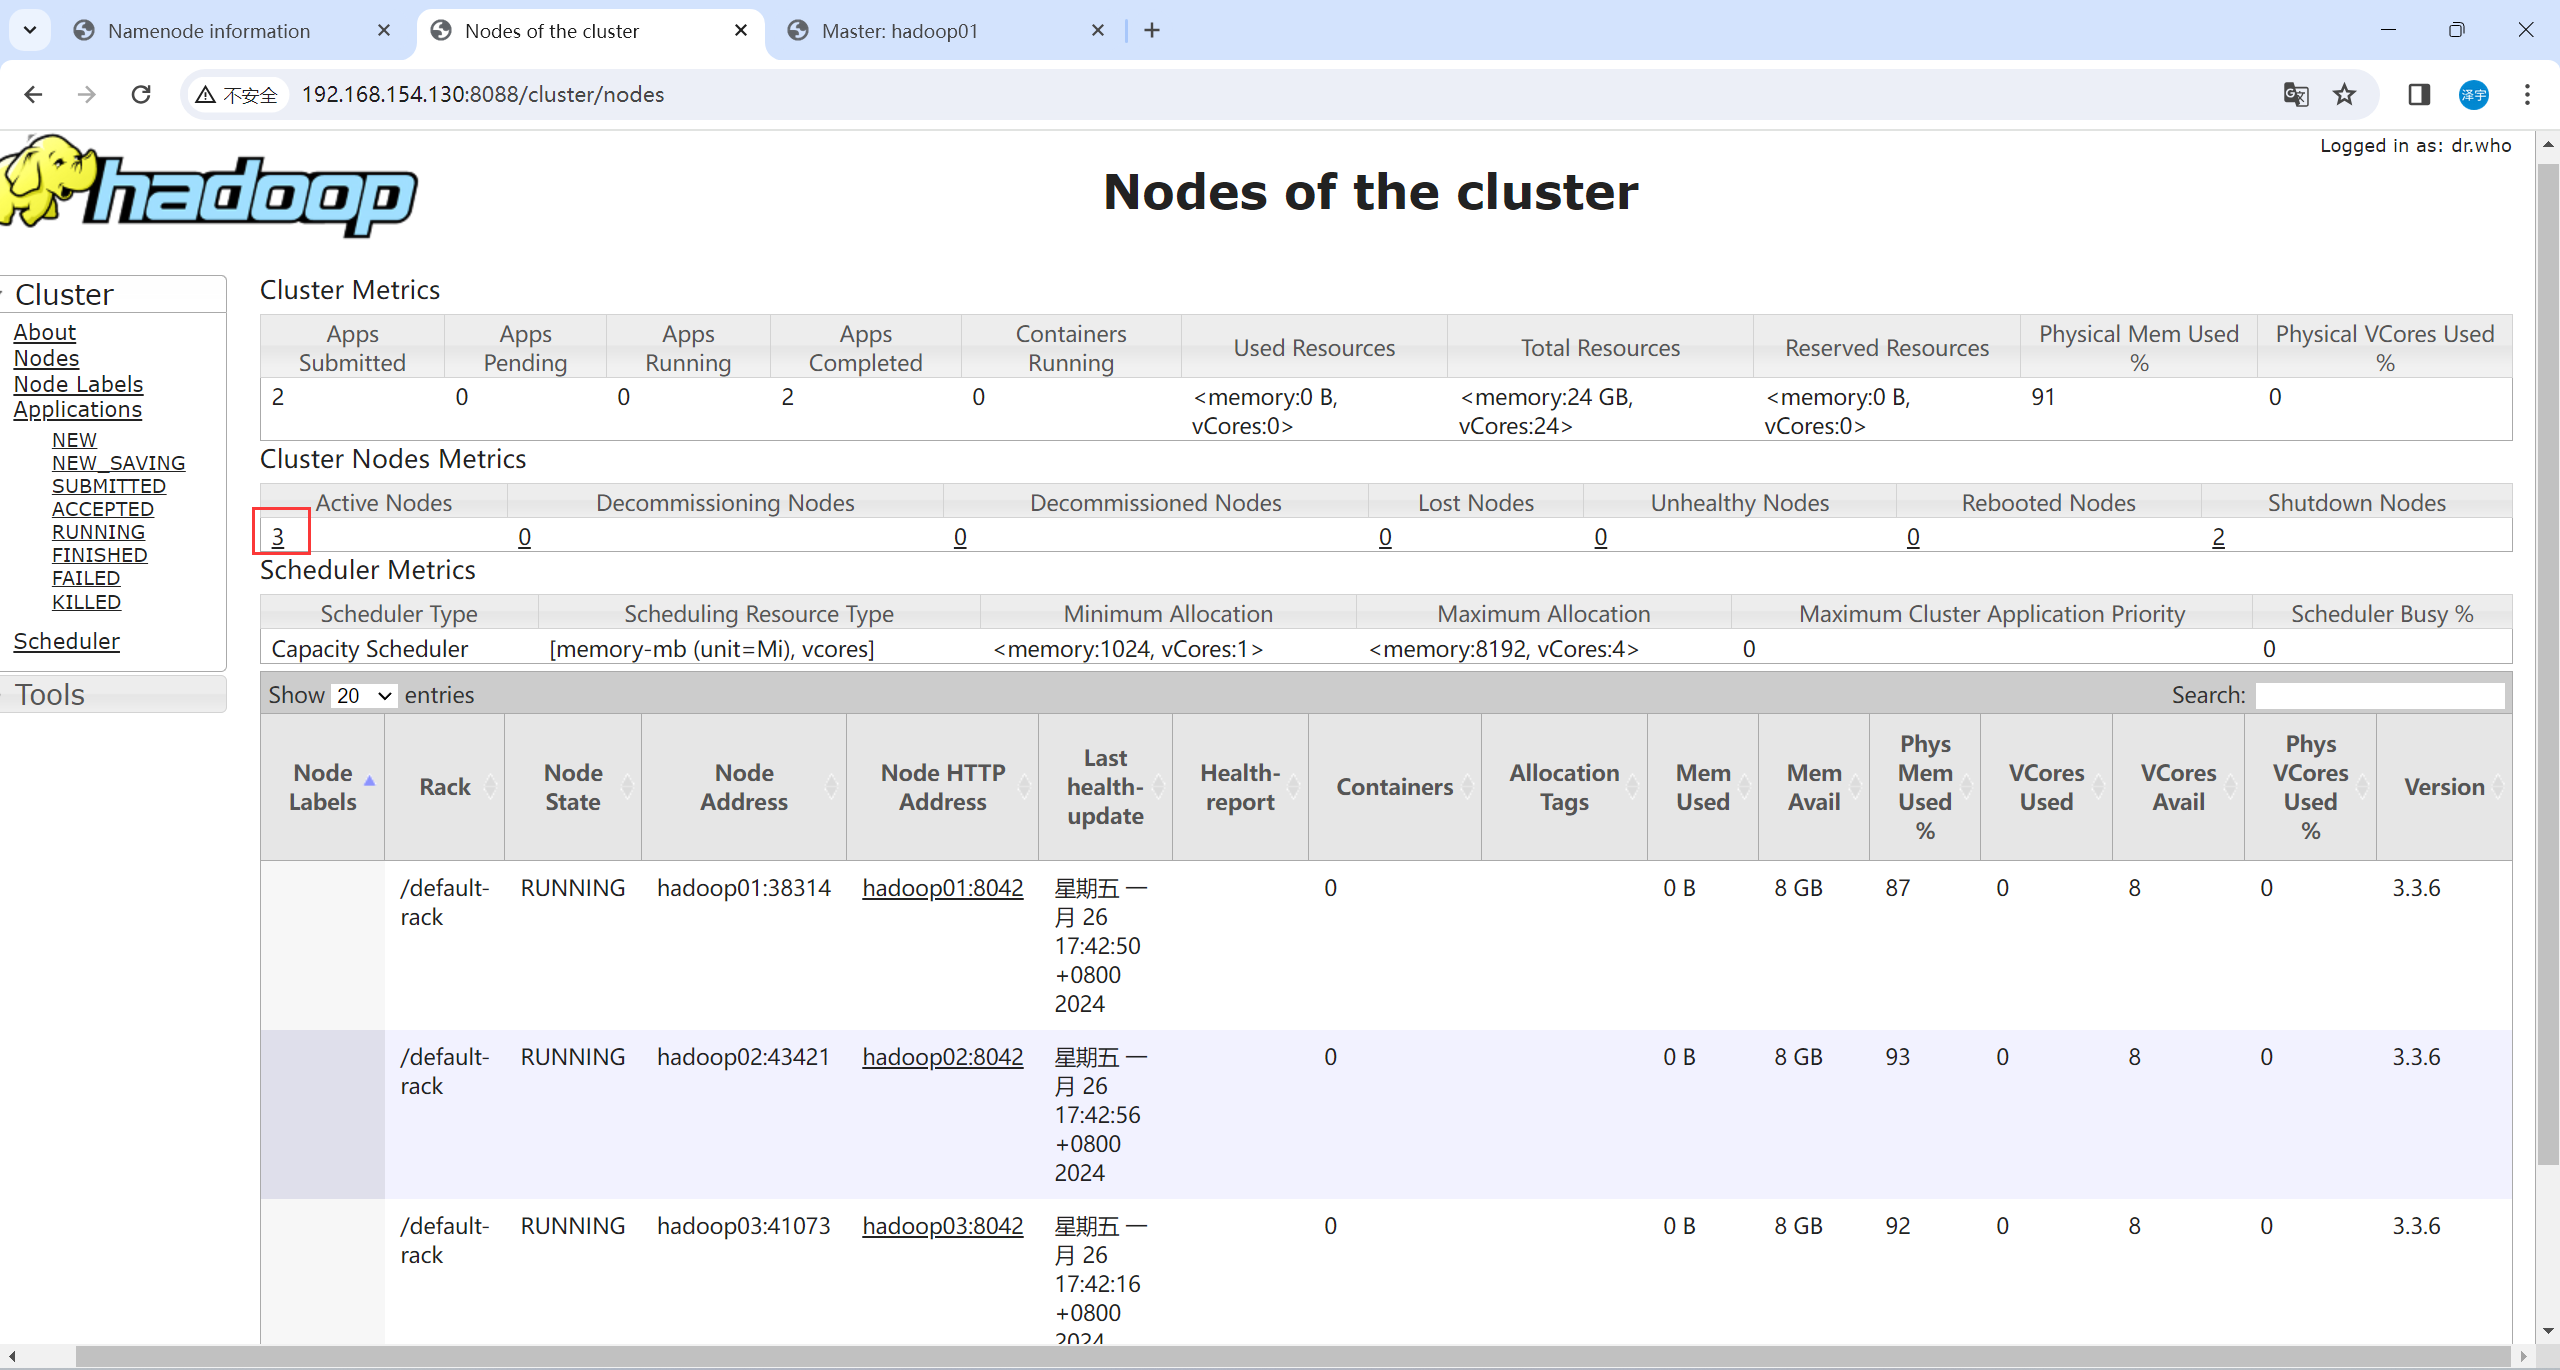Image resolution: width=2560 pixels, height=1370 pixels.
Task: Sort table by Mem Used column
Action: (1703, 787)
